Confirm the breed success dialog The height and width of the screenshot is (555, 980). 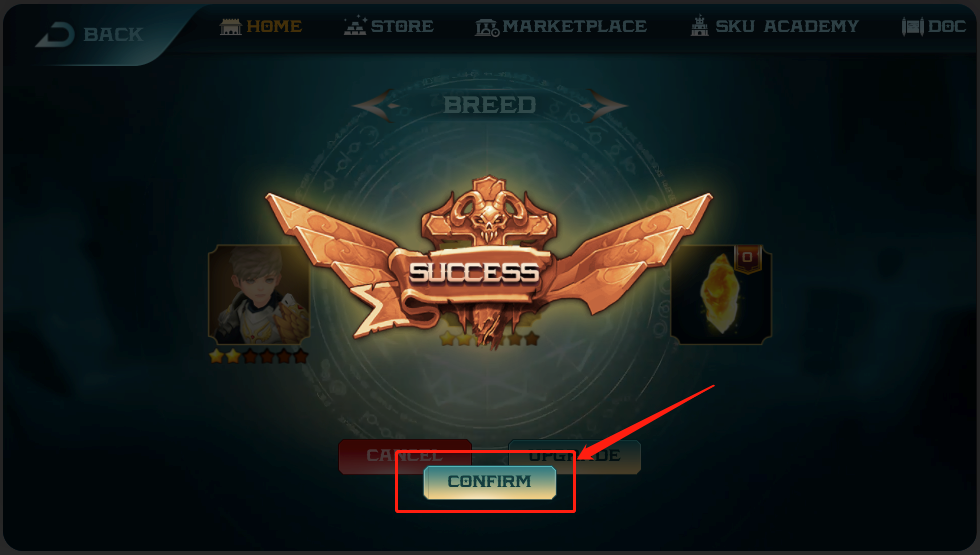489,482
